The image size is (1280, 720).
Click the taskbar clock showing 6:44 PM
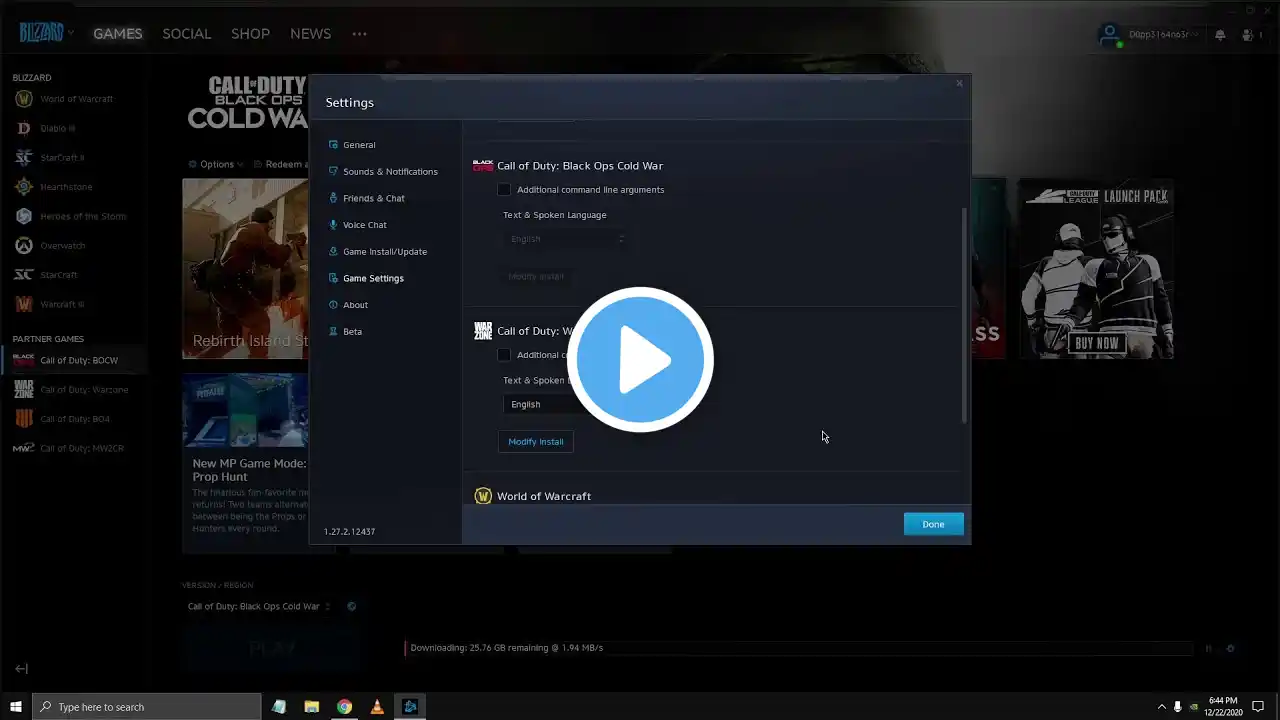(x=1222, y=707)
